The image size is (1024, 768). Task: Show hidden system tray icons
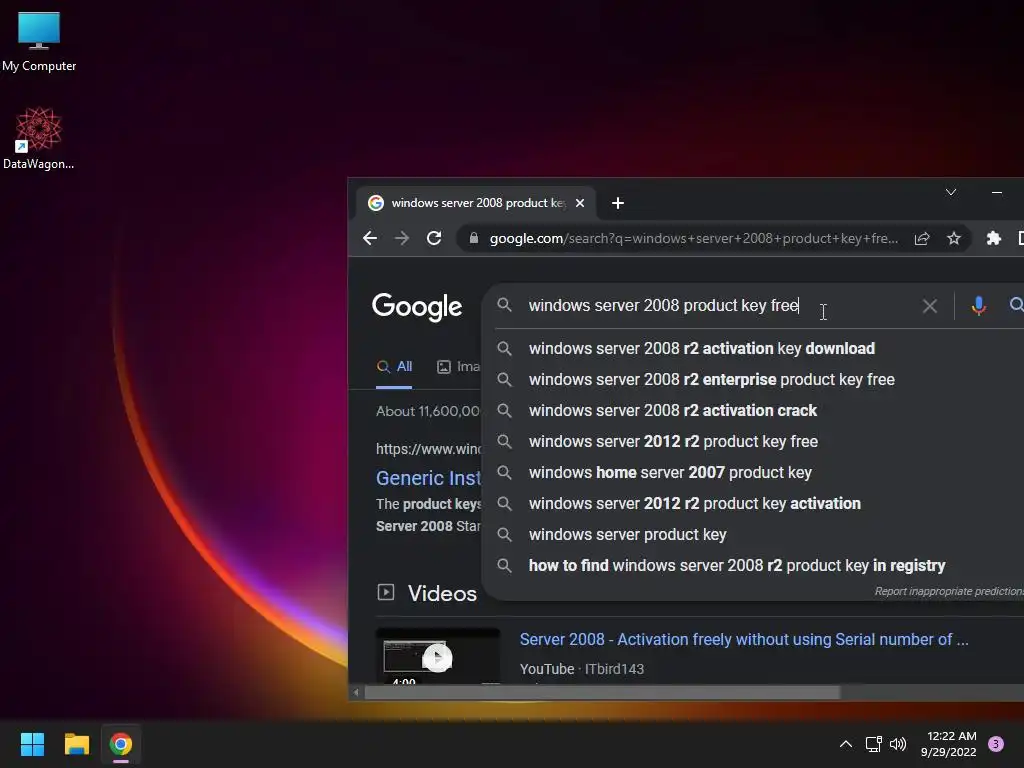tap(846, 744)
